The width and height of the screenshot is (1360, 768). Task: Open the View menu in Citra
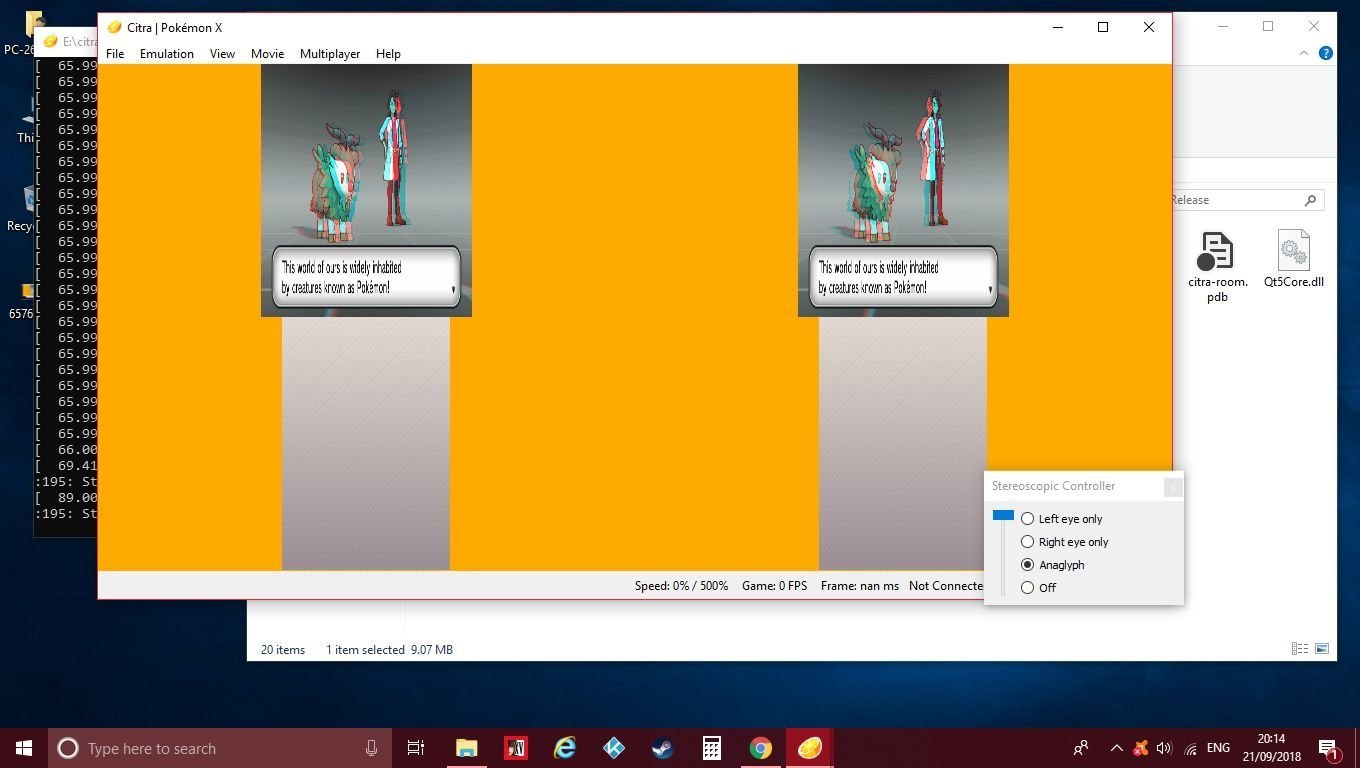222,53
